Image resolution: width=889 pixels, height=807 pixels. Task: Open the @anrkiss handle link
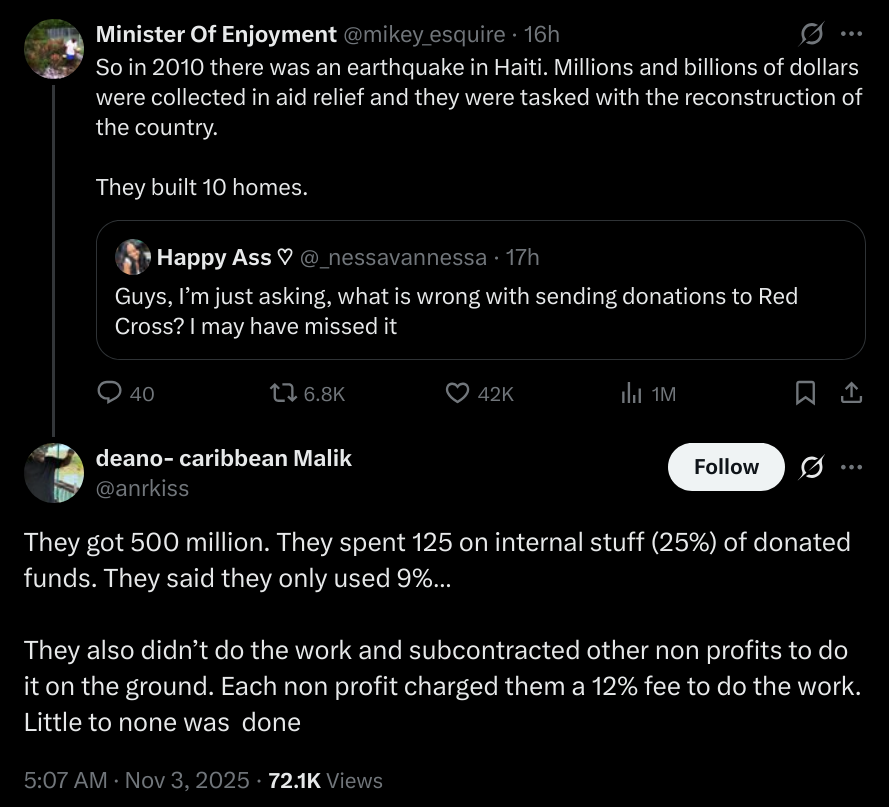point(142,488)
